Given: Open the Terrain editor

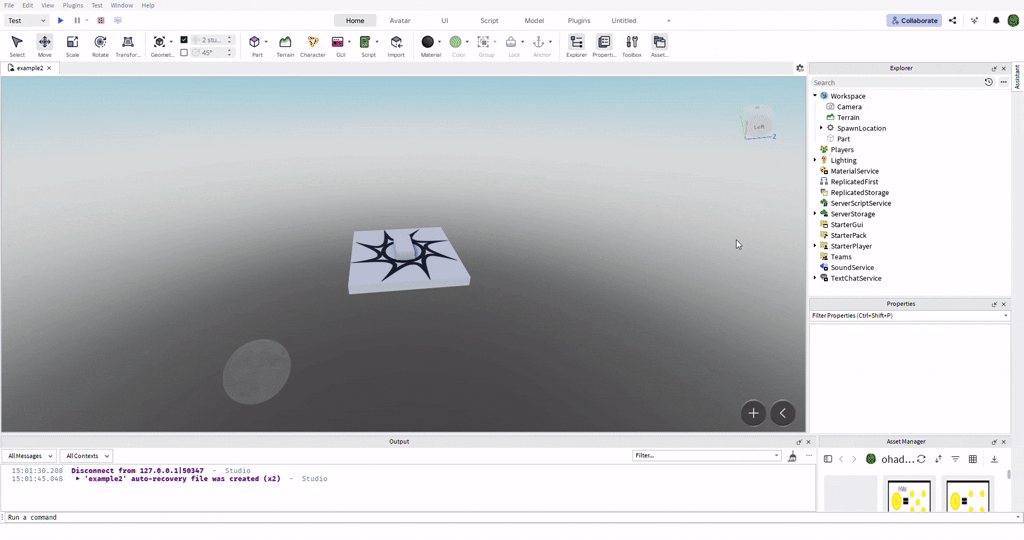Looking at the screenshot, I should 285,45.
